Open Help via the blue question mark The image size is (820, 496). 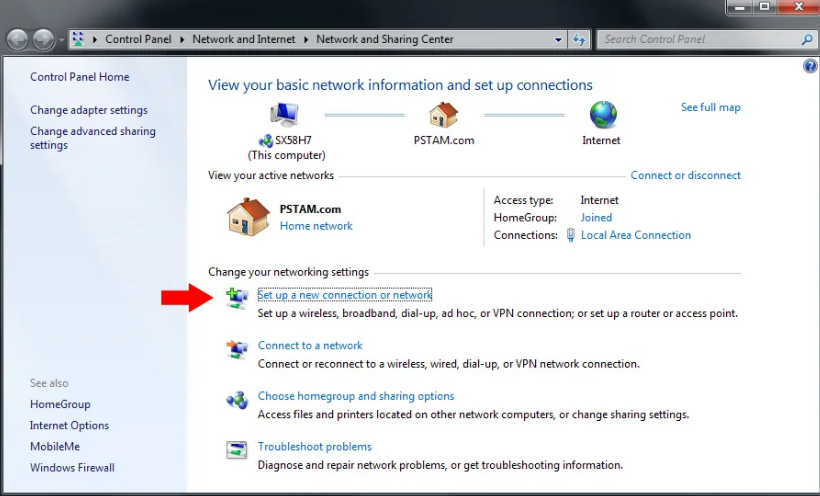[810, 66]
